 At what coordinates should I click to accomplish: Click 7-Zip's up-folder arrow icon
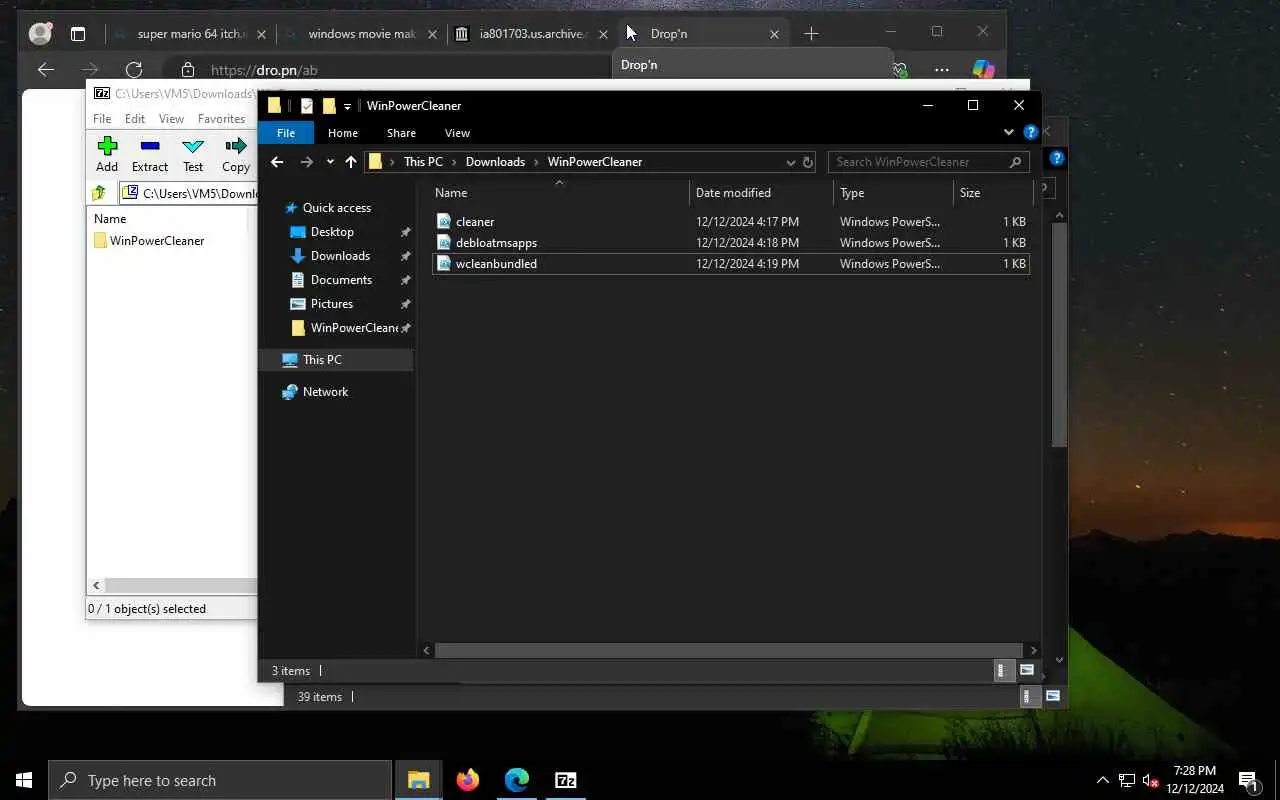tap(99, 193)
